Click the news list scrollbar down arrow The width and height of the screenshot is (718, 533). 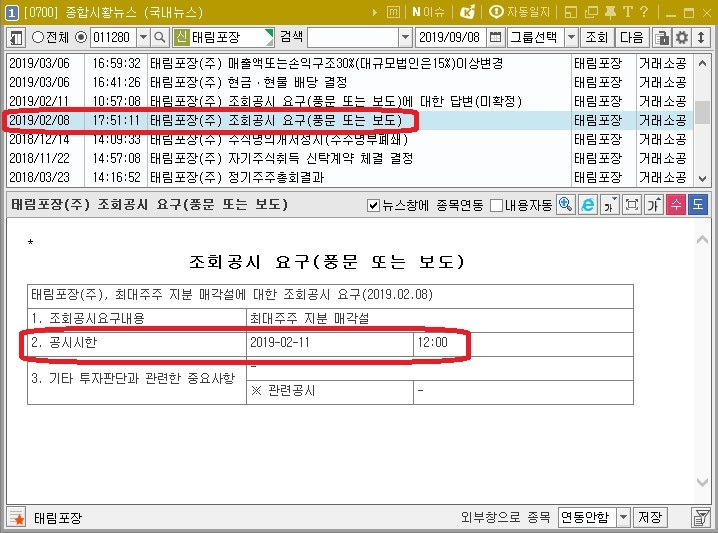[702, 179]
